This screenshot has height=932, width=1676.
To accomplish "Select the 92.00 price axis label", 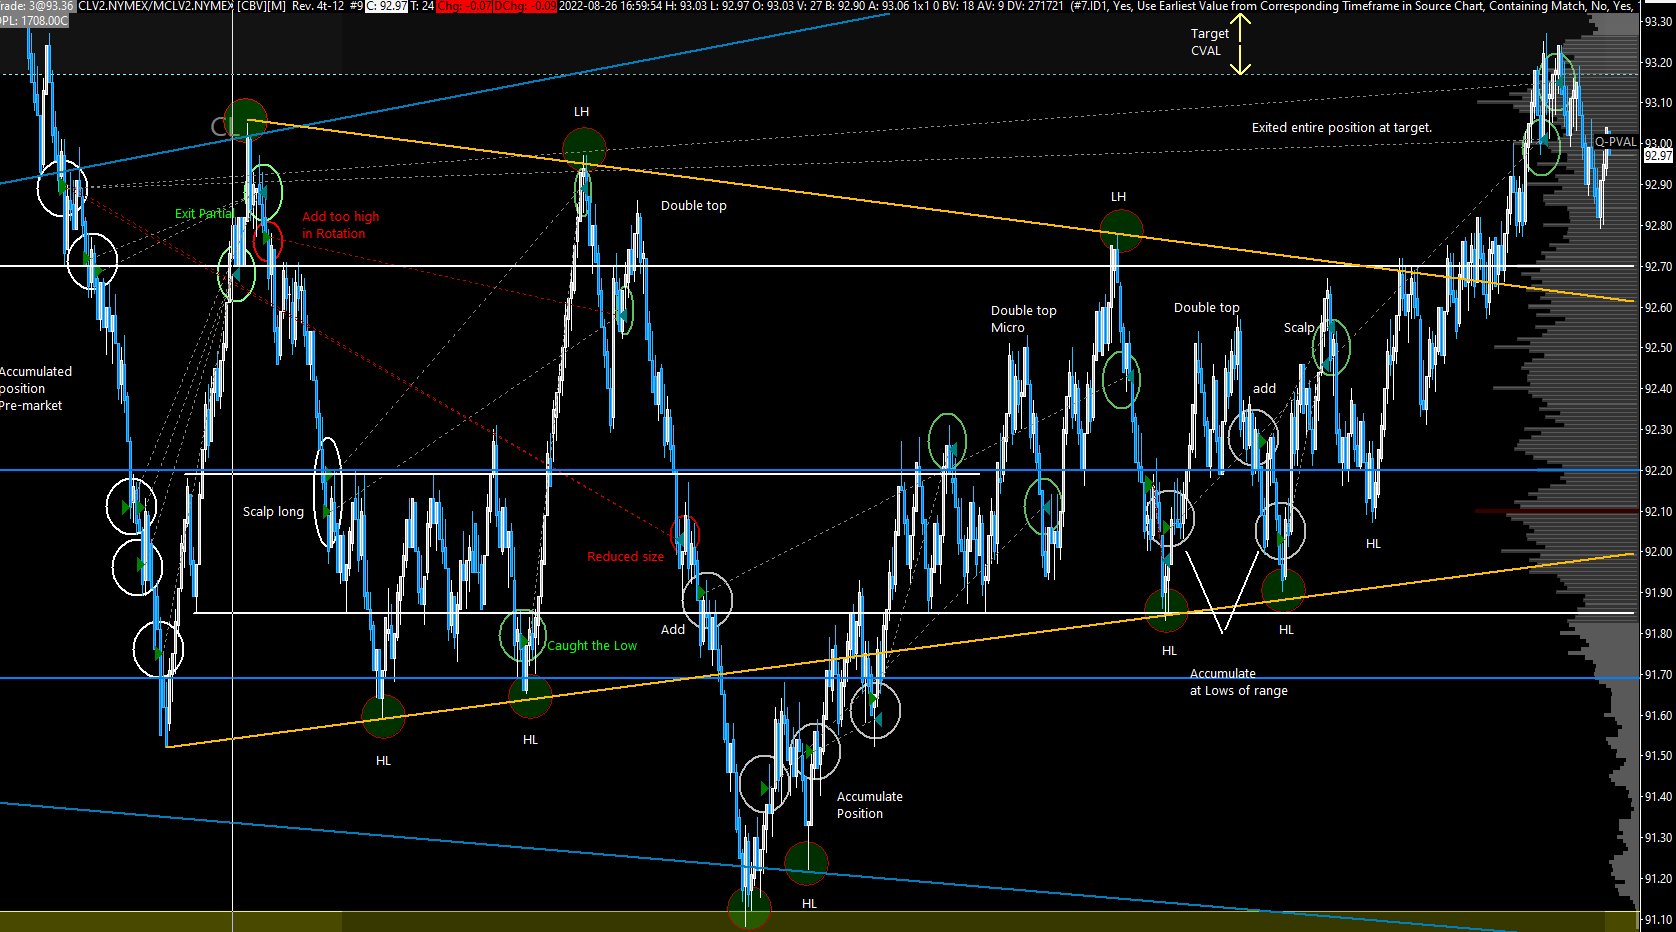I will (1658, 552).
